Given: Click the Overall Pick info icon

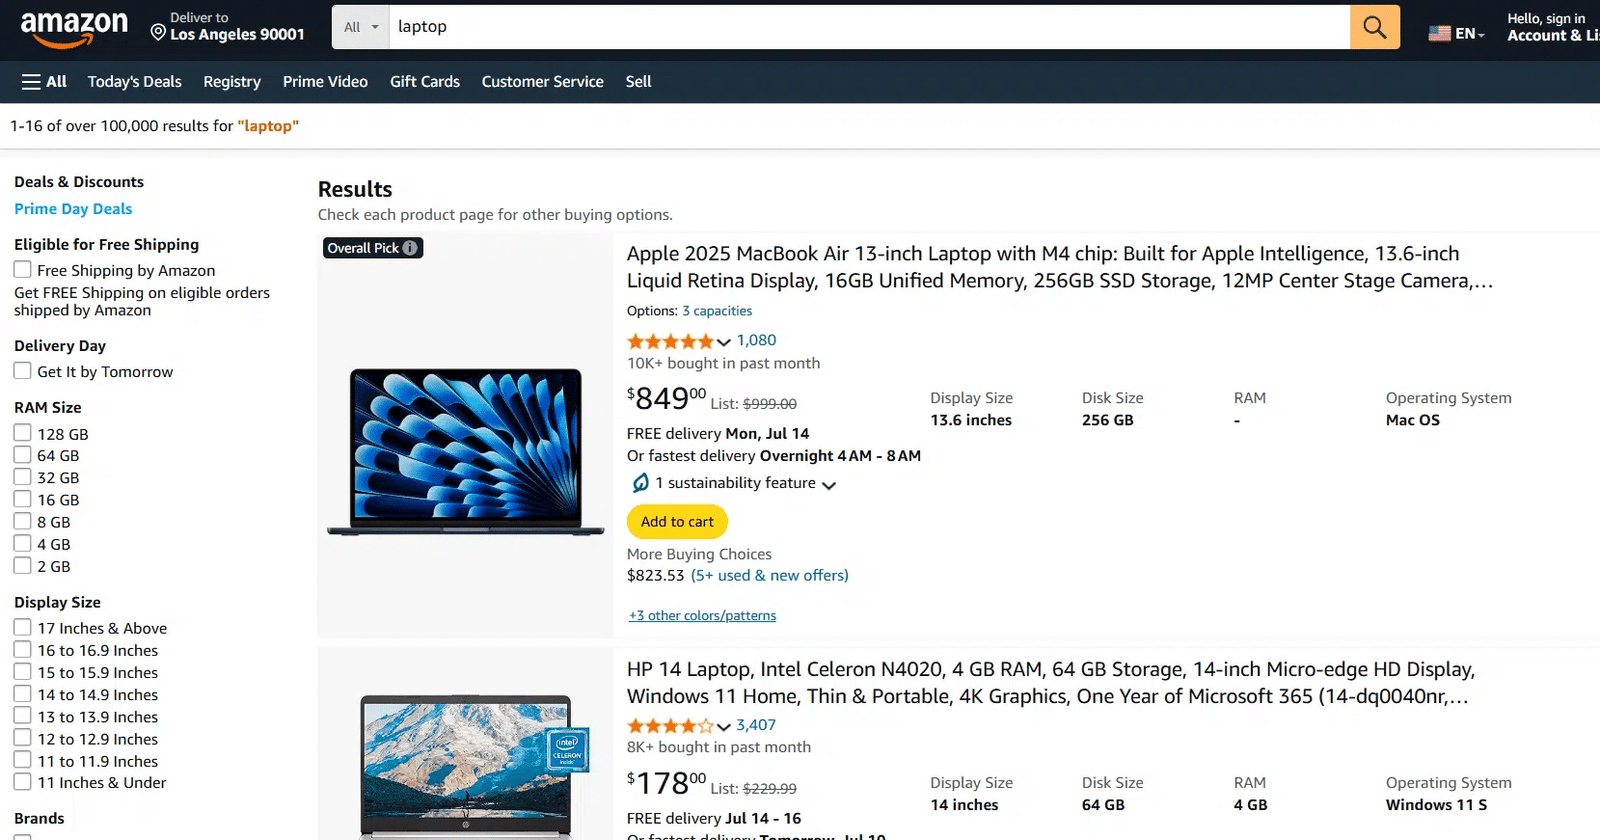Looking at the screenshot, I should point(410,248).
